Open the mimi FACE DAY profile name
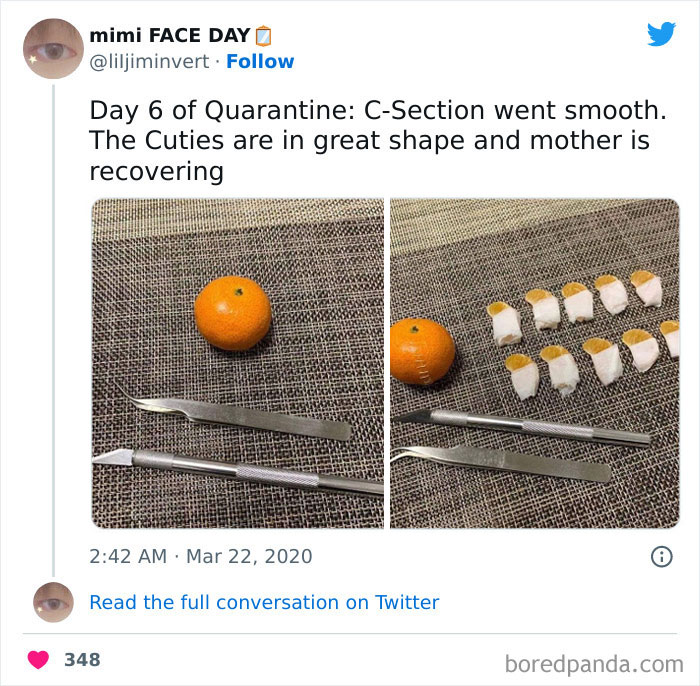The width and height of the screenshot is (700, 686). point(170,37)
